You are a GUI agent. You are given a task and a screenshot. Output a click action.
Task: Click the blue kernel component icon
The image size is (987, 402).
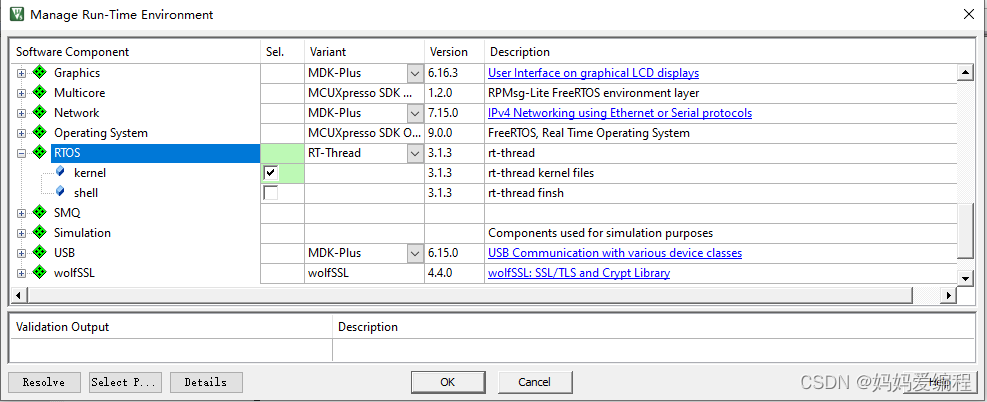point(60,172)
